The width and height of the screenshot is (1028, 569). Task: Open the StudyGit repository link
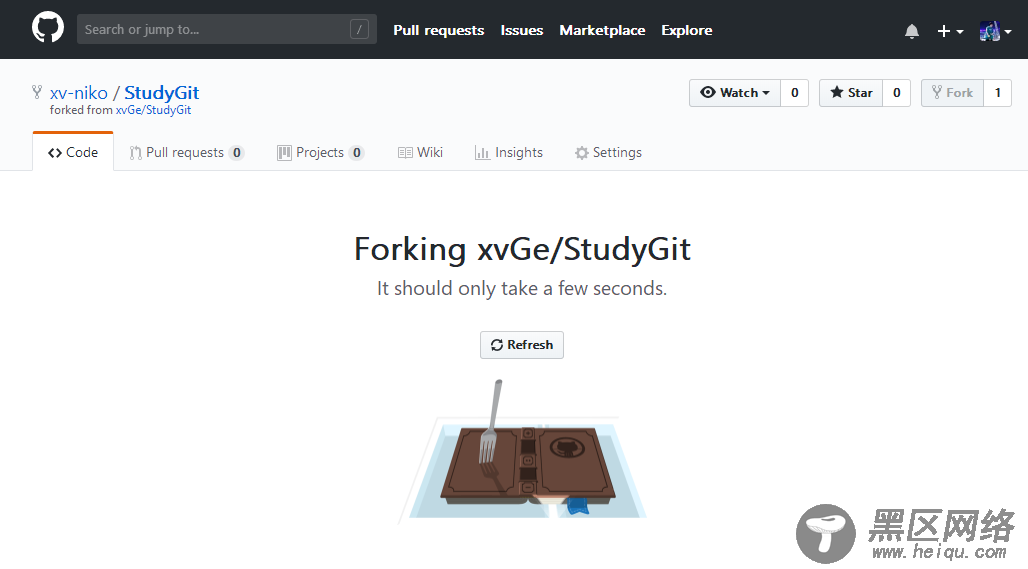[161, 93]
